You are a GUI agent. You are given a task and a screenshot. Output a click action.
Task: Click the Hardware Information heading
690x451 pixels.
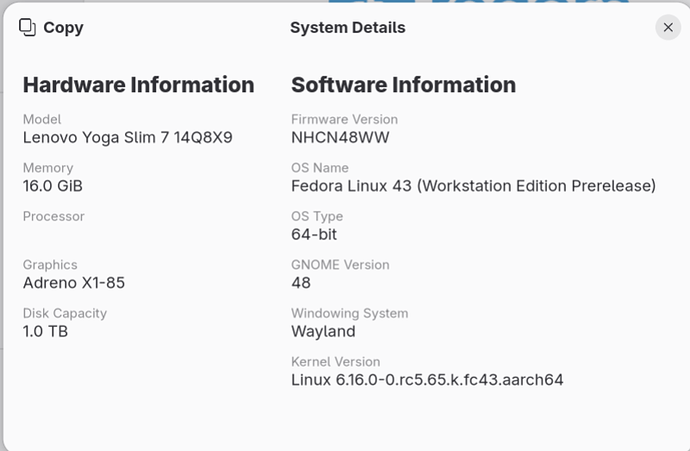pyautogui.click(x=139, y=84)
